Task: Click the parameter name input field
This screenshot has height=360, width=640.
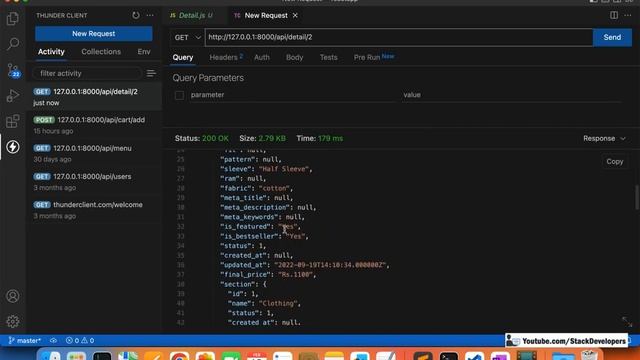Action: point(292,95)
